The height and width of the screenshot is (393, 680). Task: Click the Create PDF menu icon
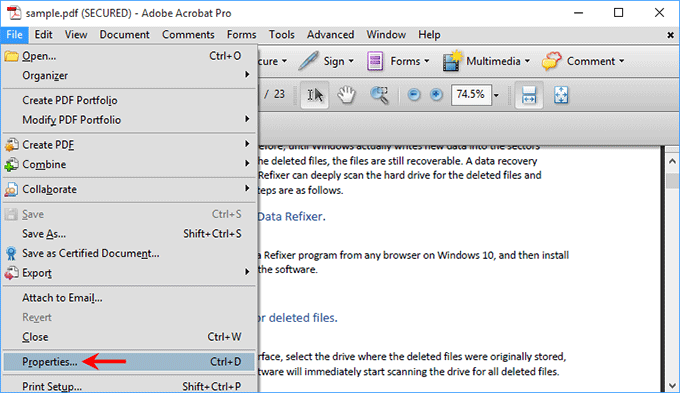(11, 145)
